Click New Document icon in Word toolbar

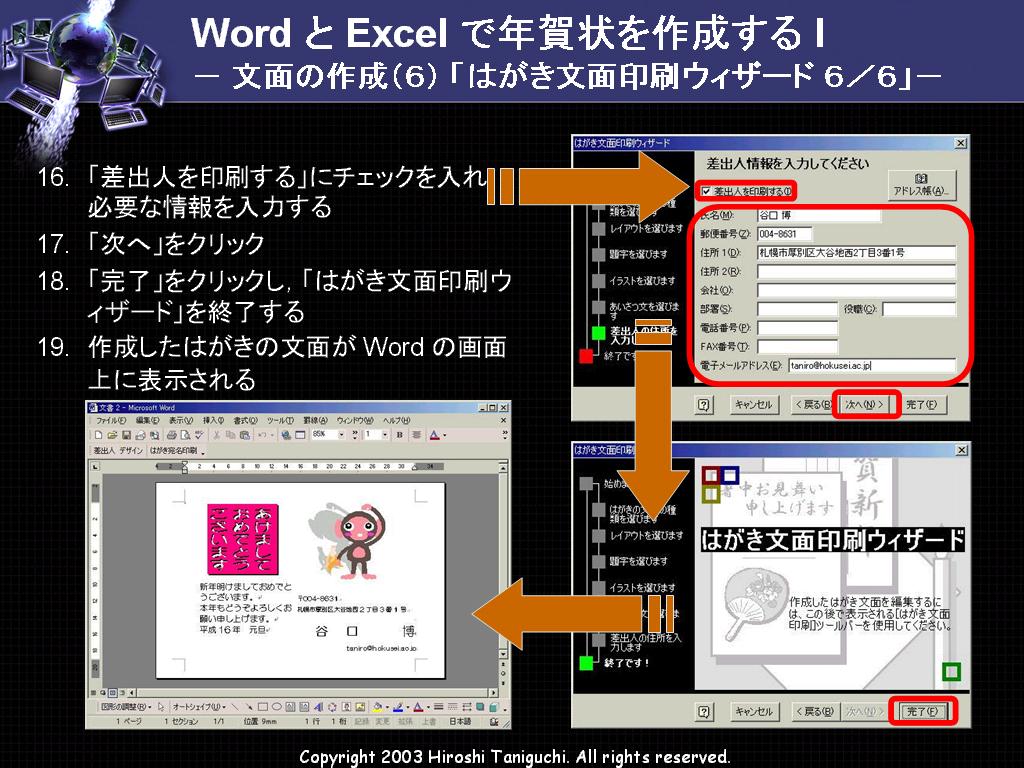[x=98, y=436]
